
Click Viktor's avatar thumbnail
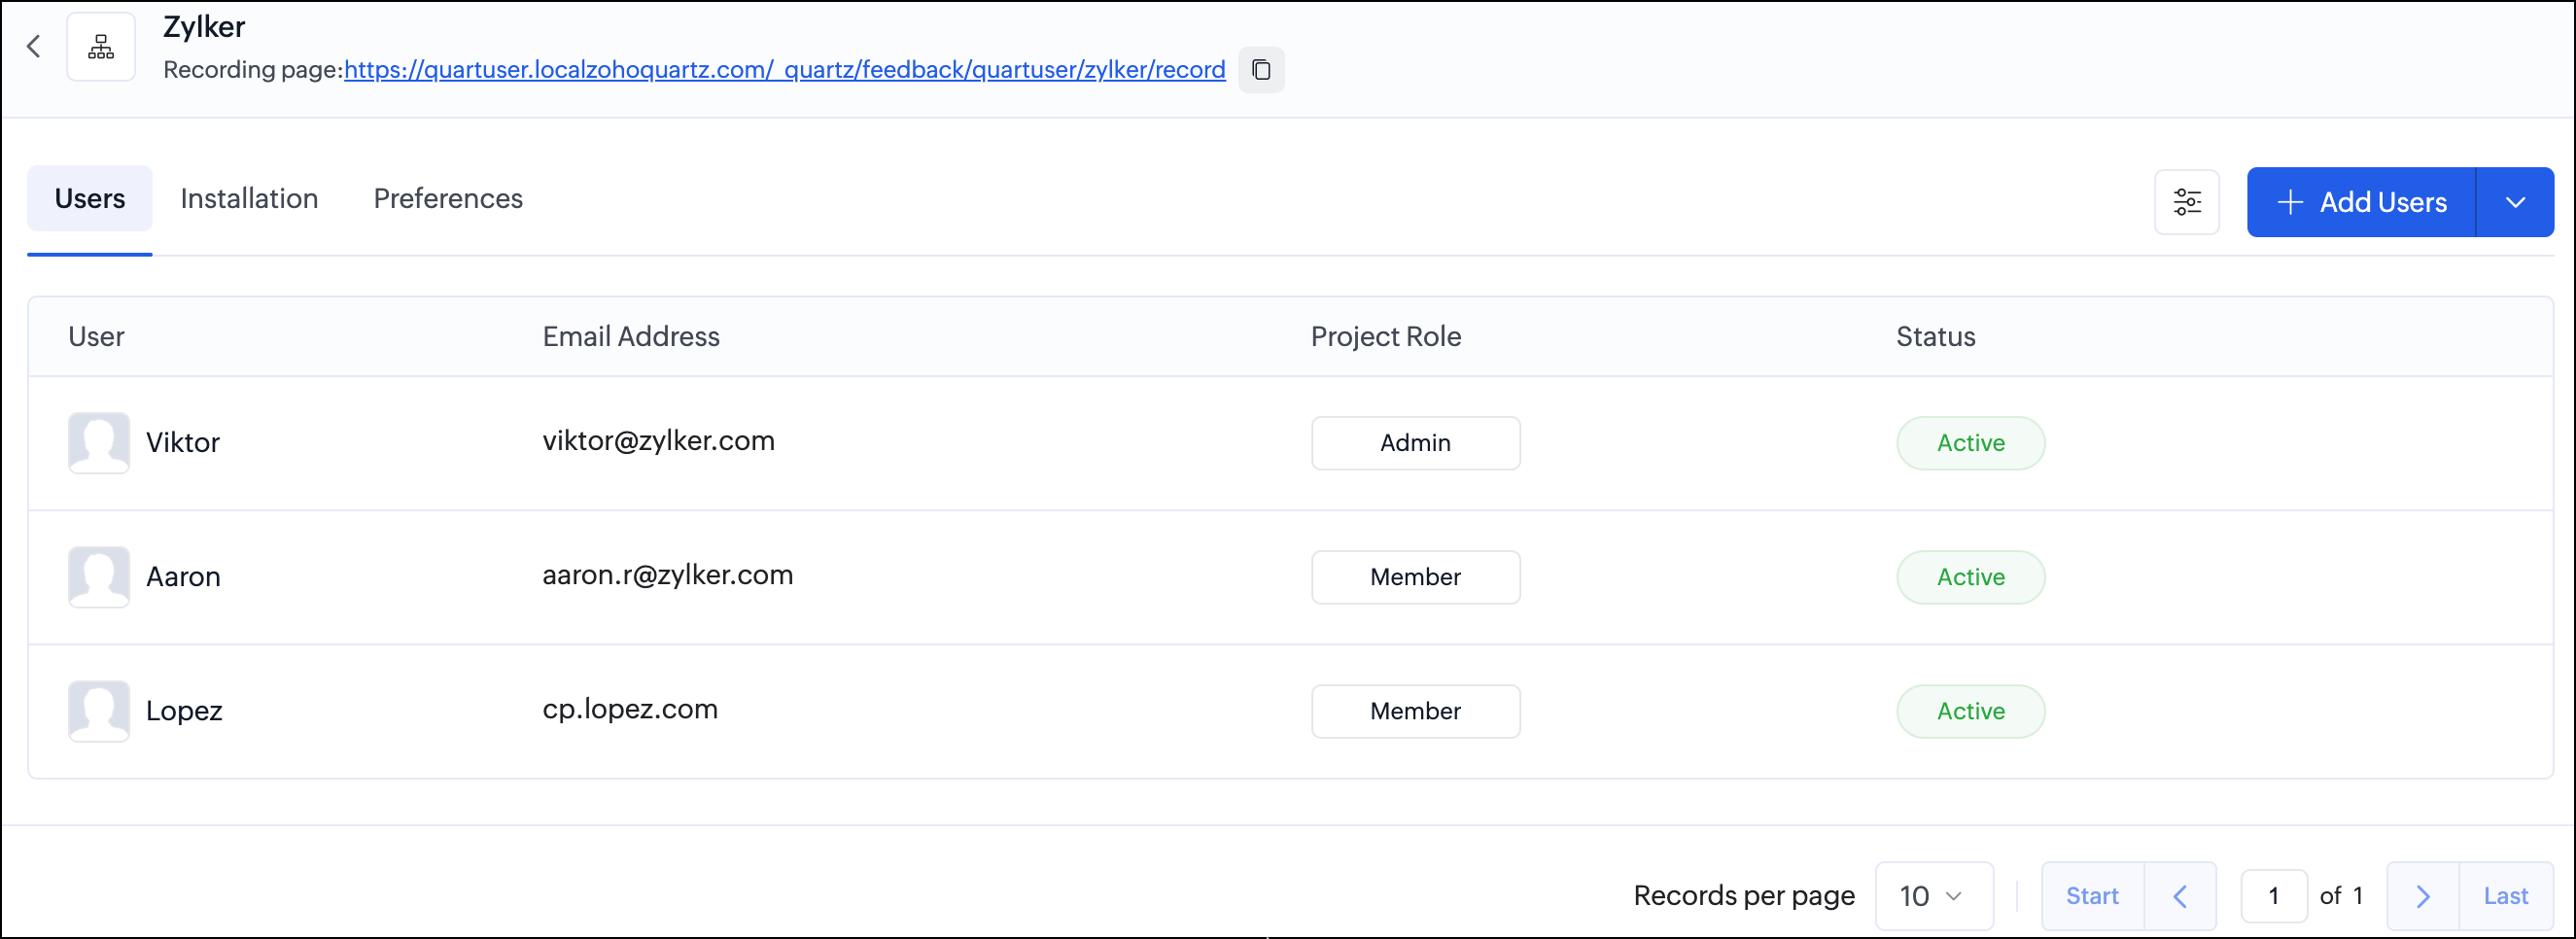99,442
